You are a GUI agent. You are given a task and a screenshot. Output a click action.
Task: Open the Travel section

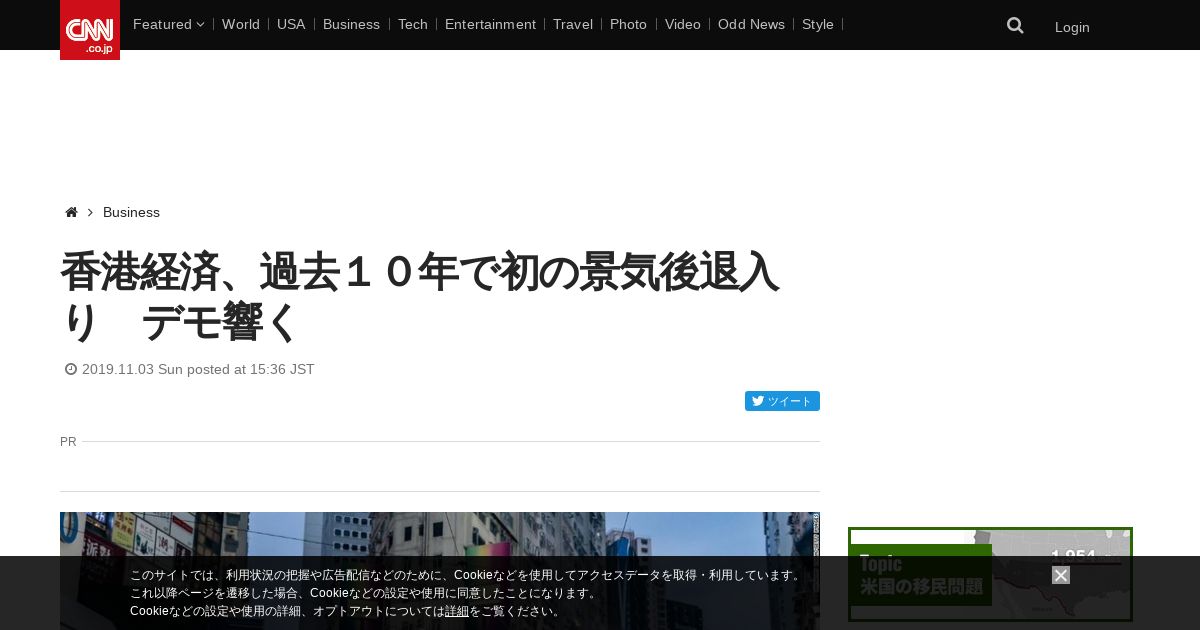pyautogui.click(x=573, y=24)
